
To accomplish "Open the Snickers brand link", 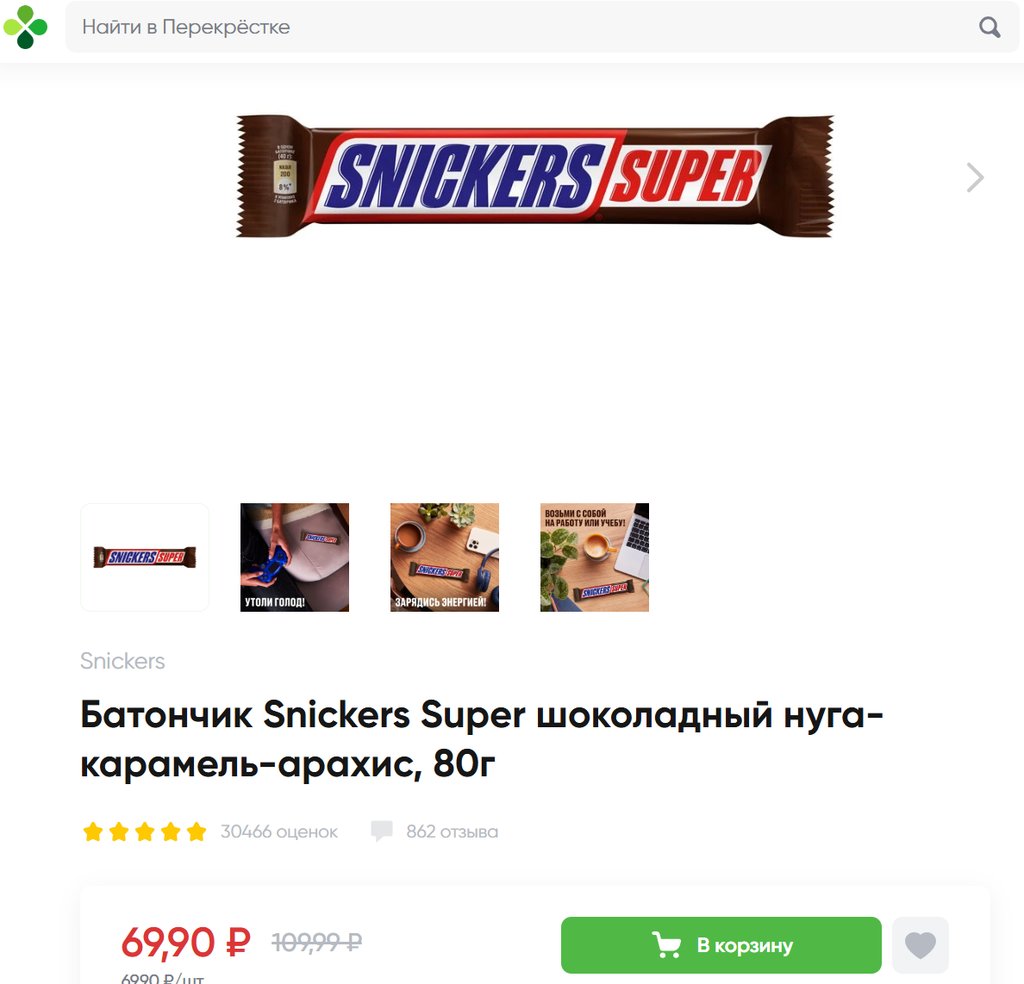I will point(123,661).
